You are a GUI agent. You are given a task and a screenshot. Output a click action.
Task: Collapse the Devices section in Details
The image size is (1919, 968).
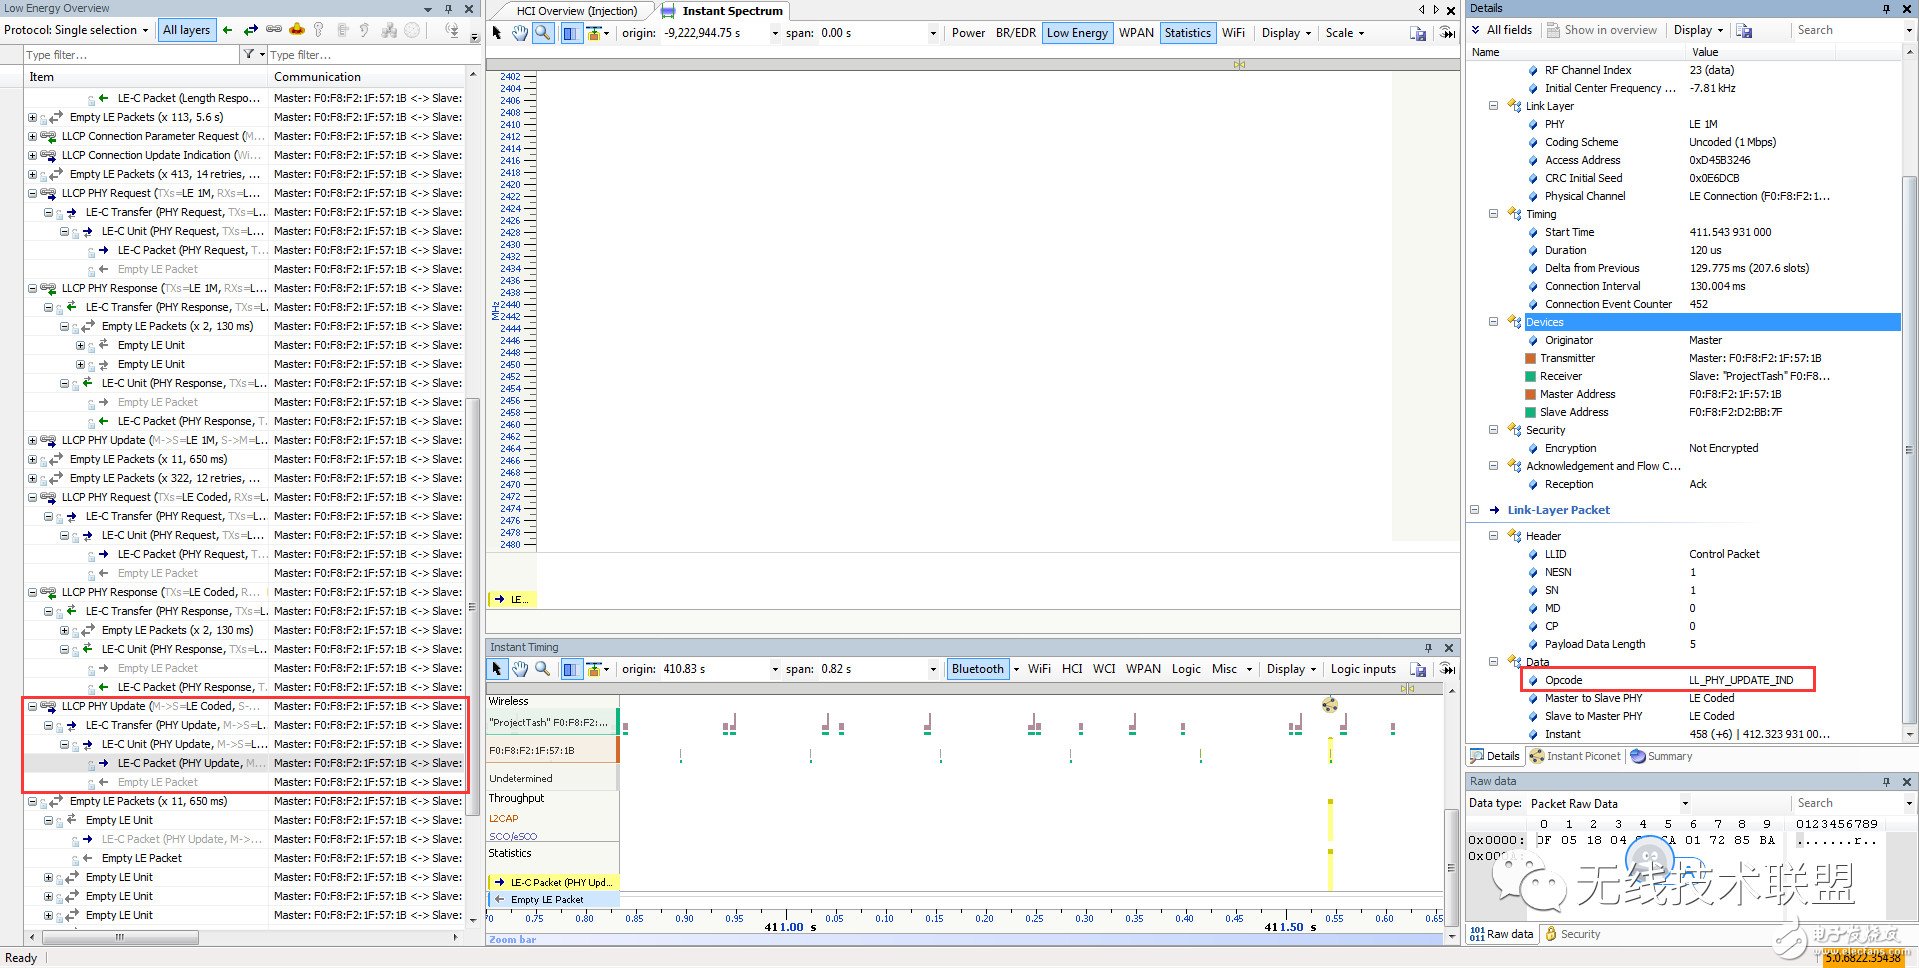[1493, 322]
